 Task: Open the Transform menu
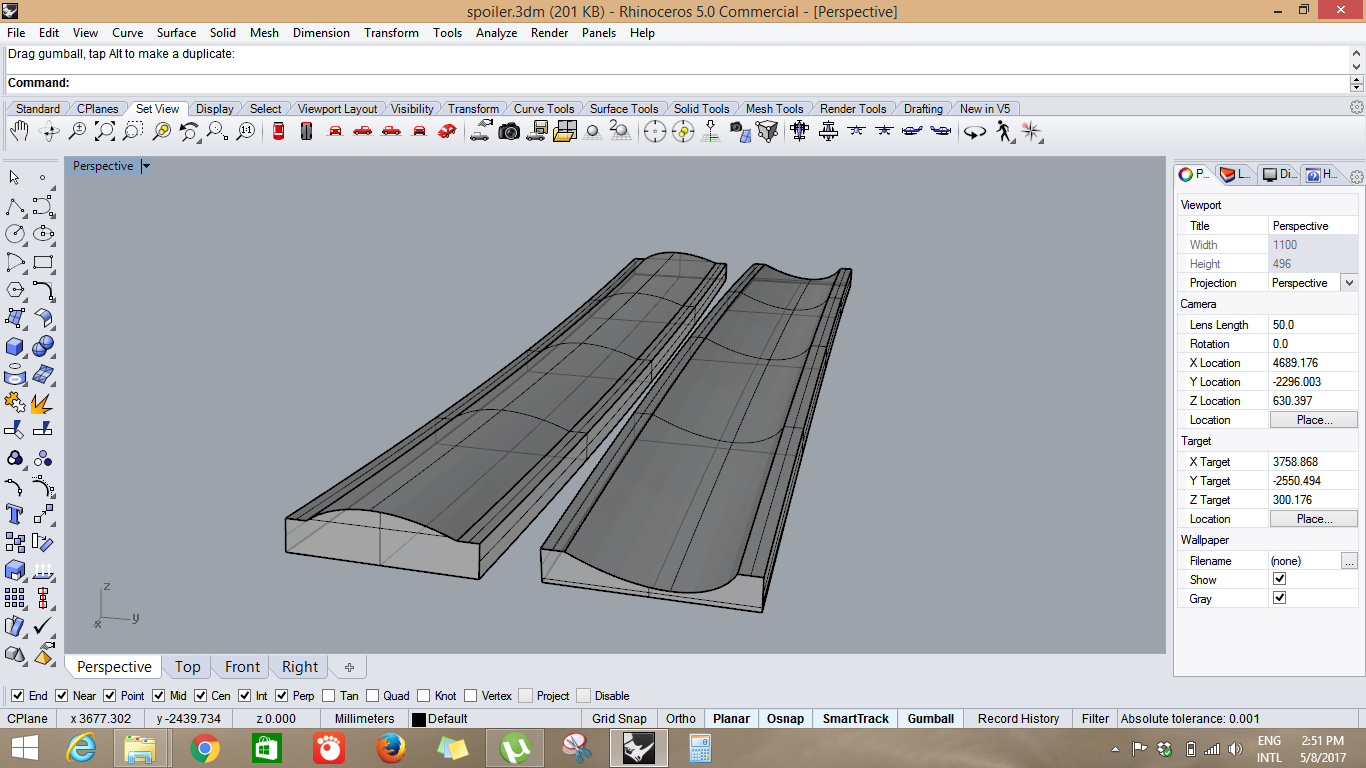[391, 33]
